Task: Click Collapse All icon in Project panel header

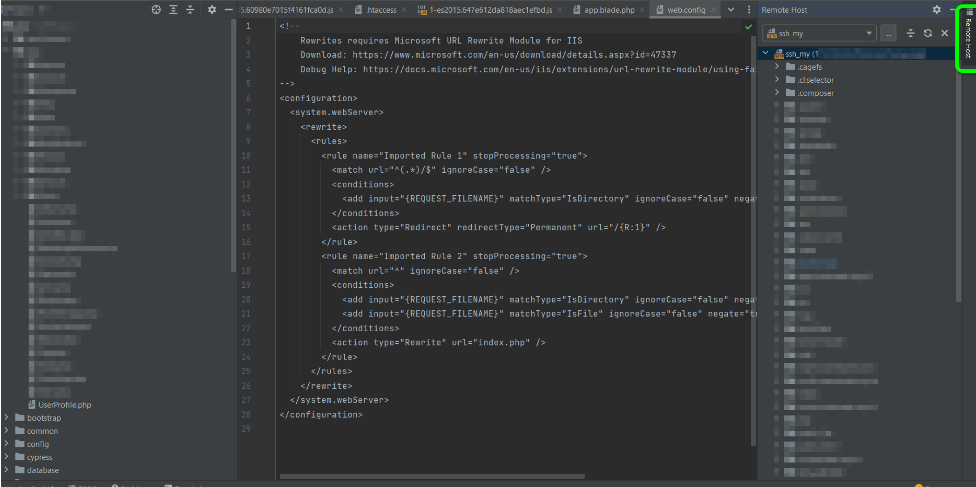Action: click(190, 10)
